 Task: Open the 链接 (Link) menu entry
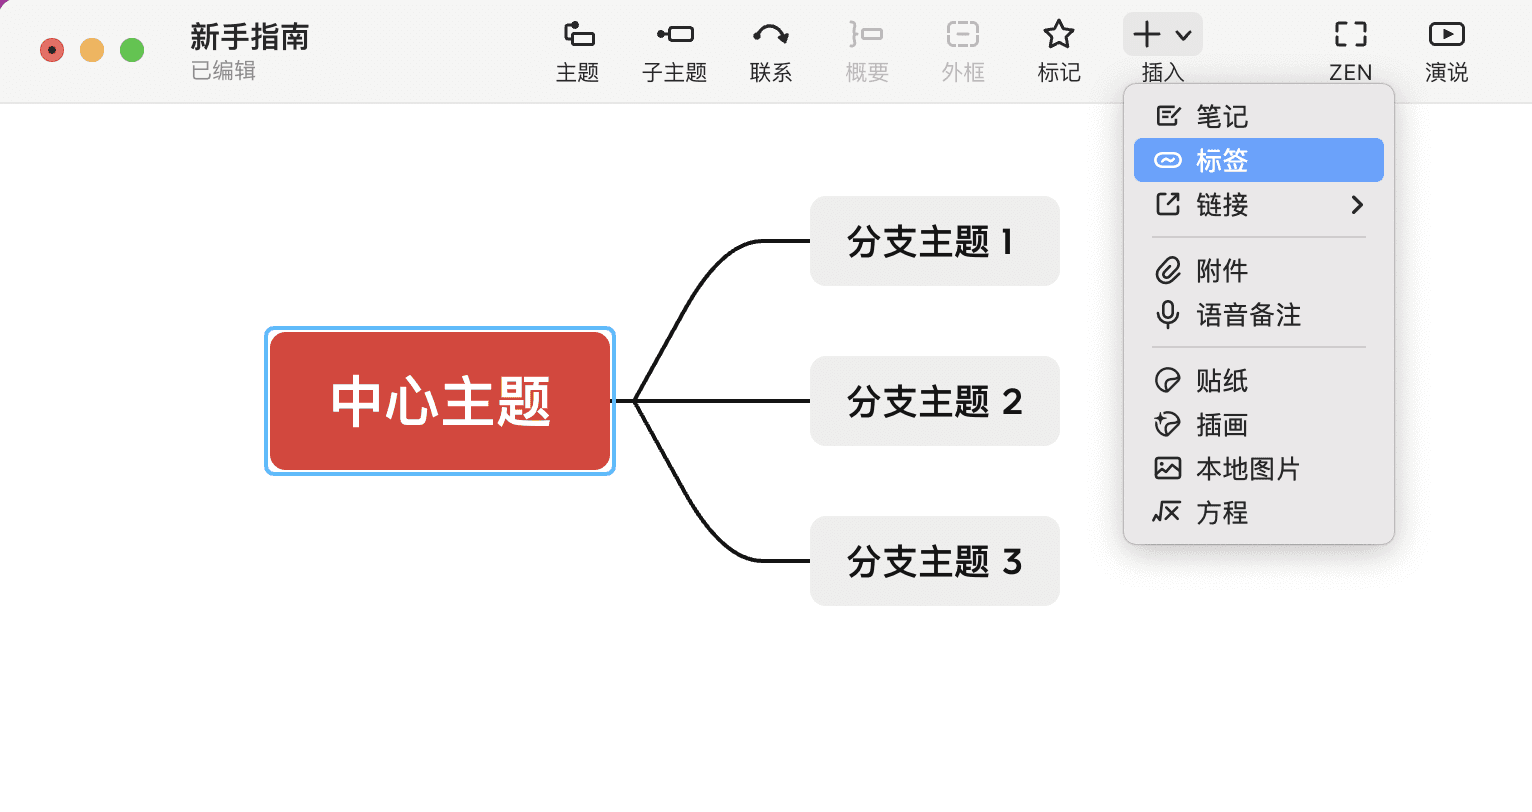[x=1259, y=204]
